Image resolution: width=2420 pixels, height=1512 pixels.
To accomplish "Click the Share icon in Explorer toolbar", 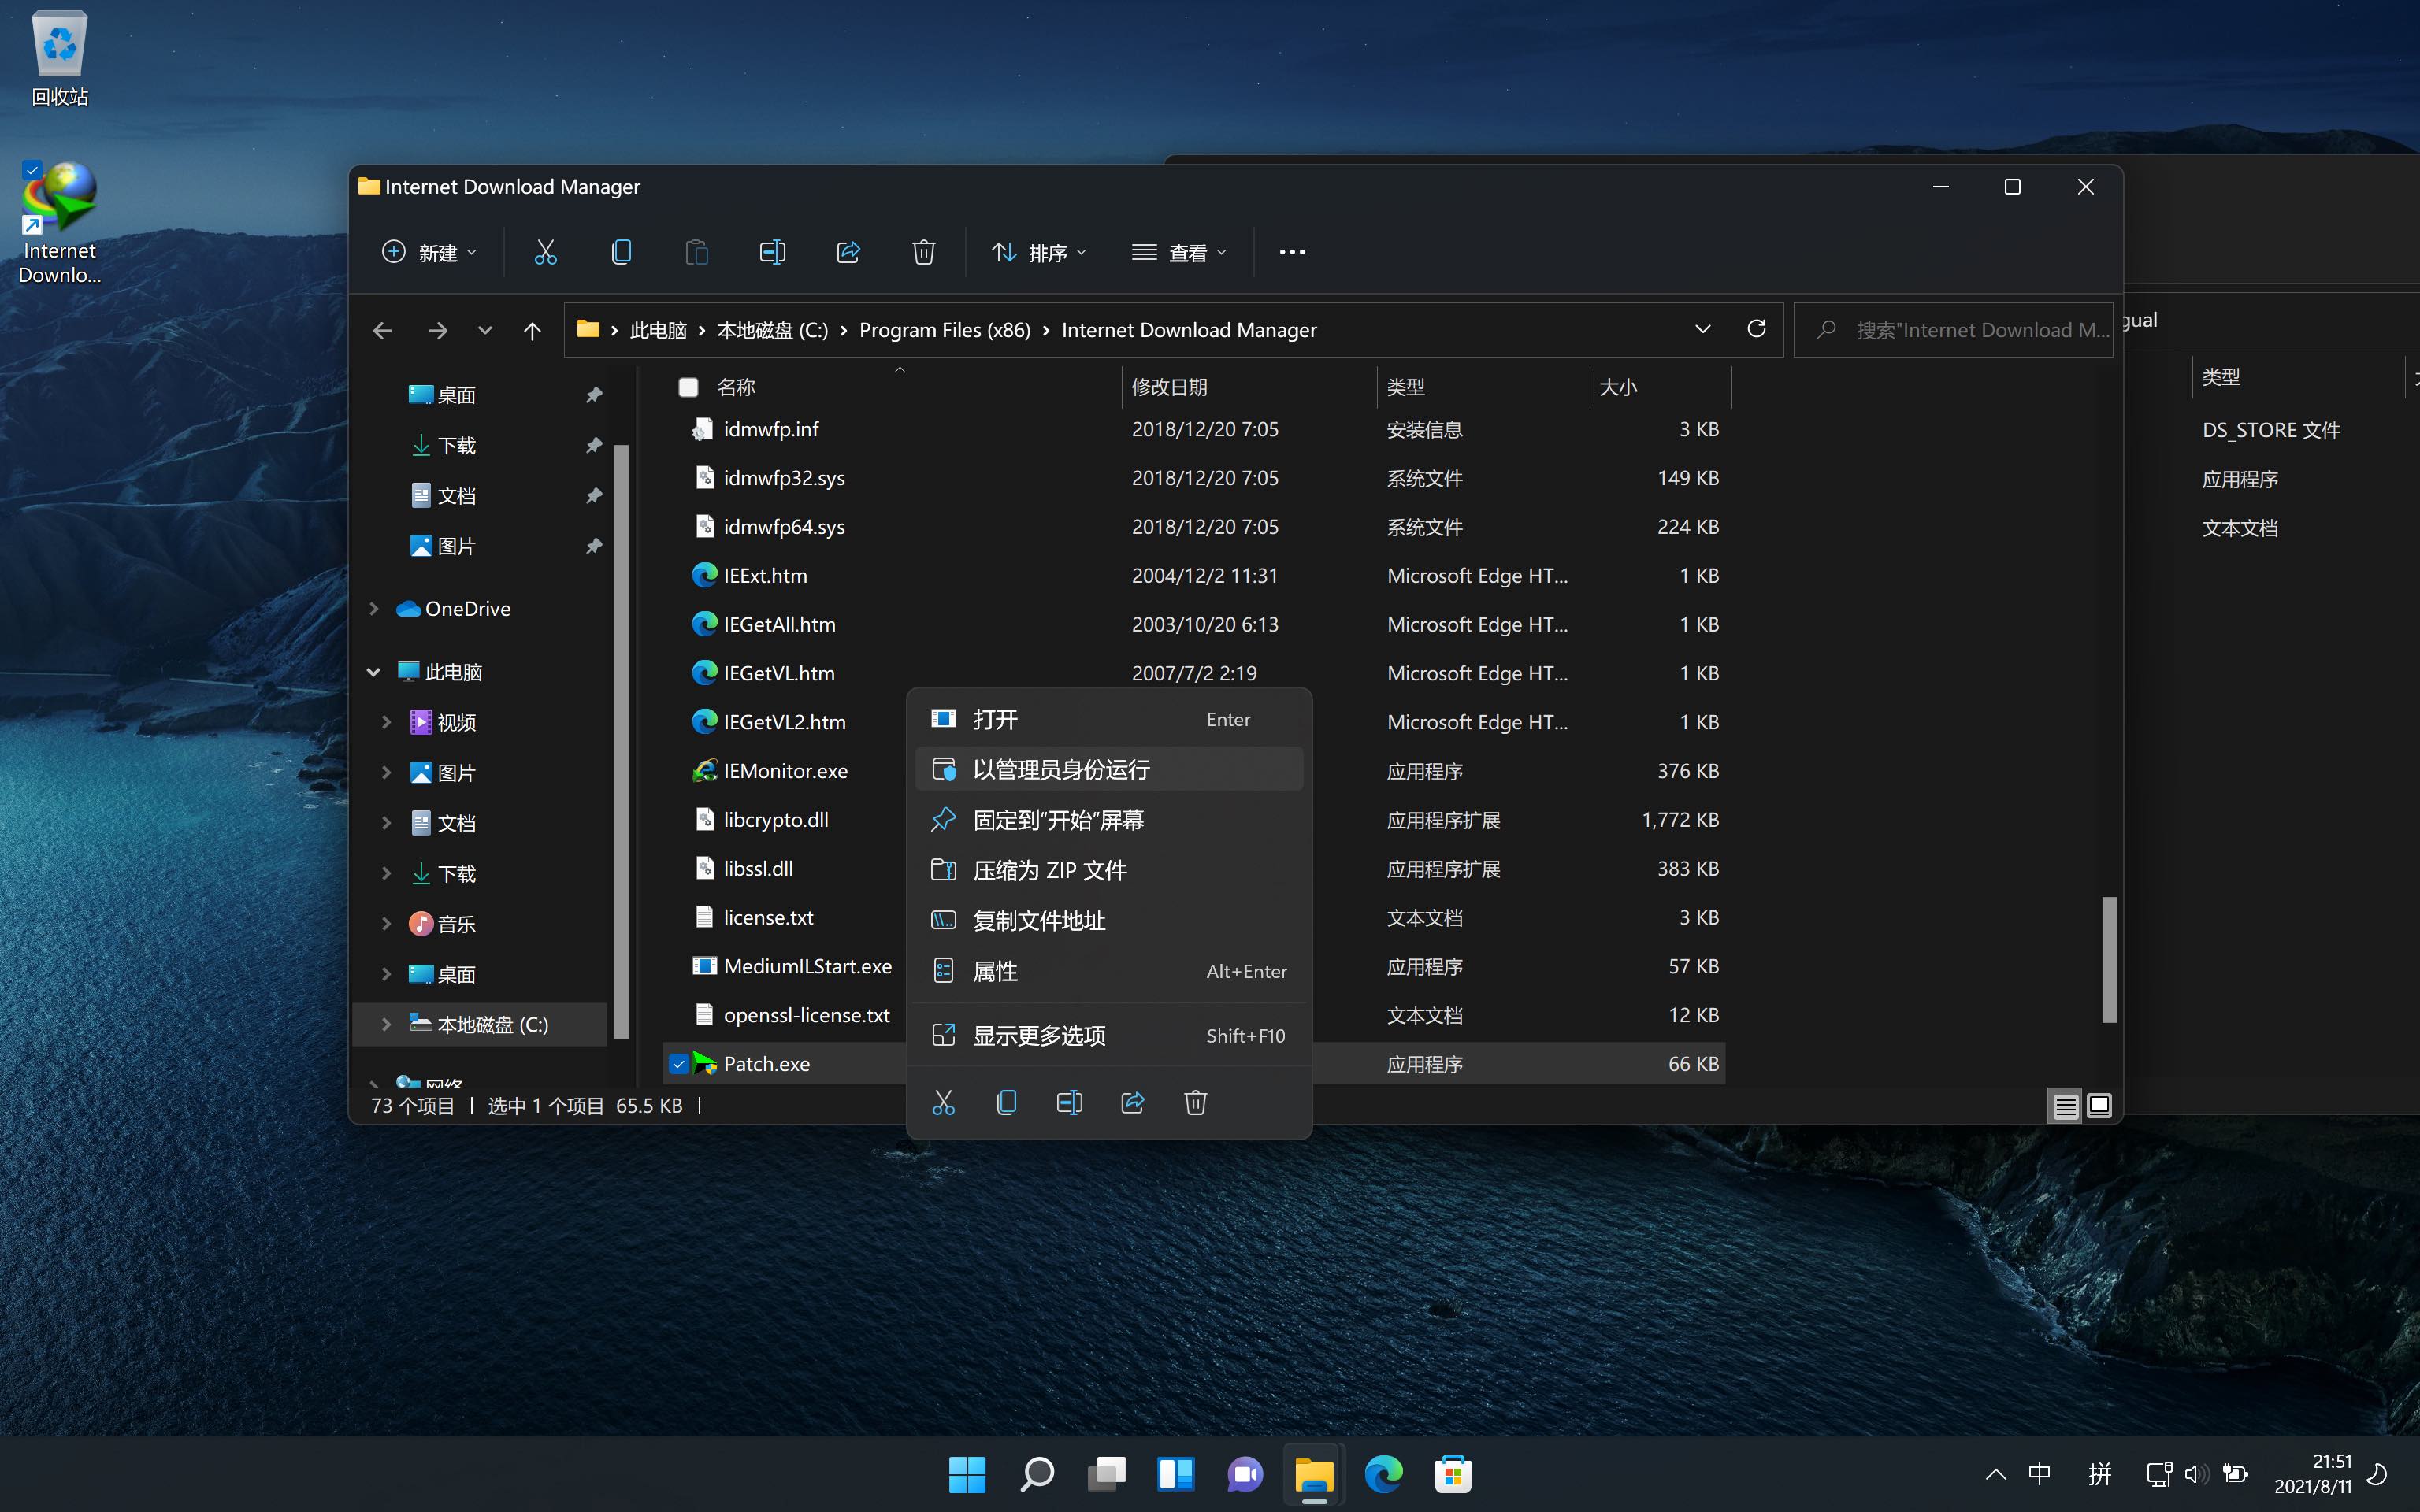I will pos(848,252).
